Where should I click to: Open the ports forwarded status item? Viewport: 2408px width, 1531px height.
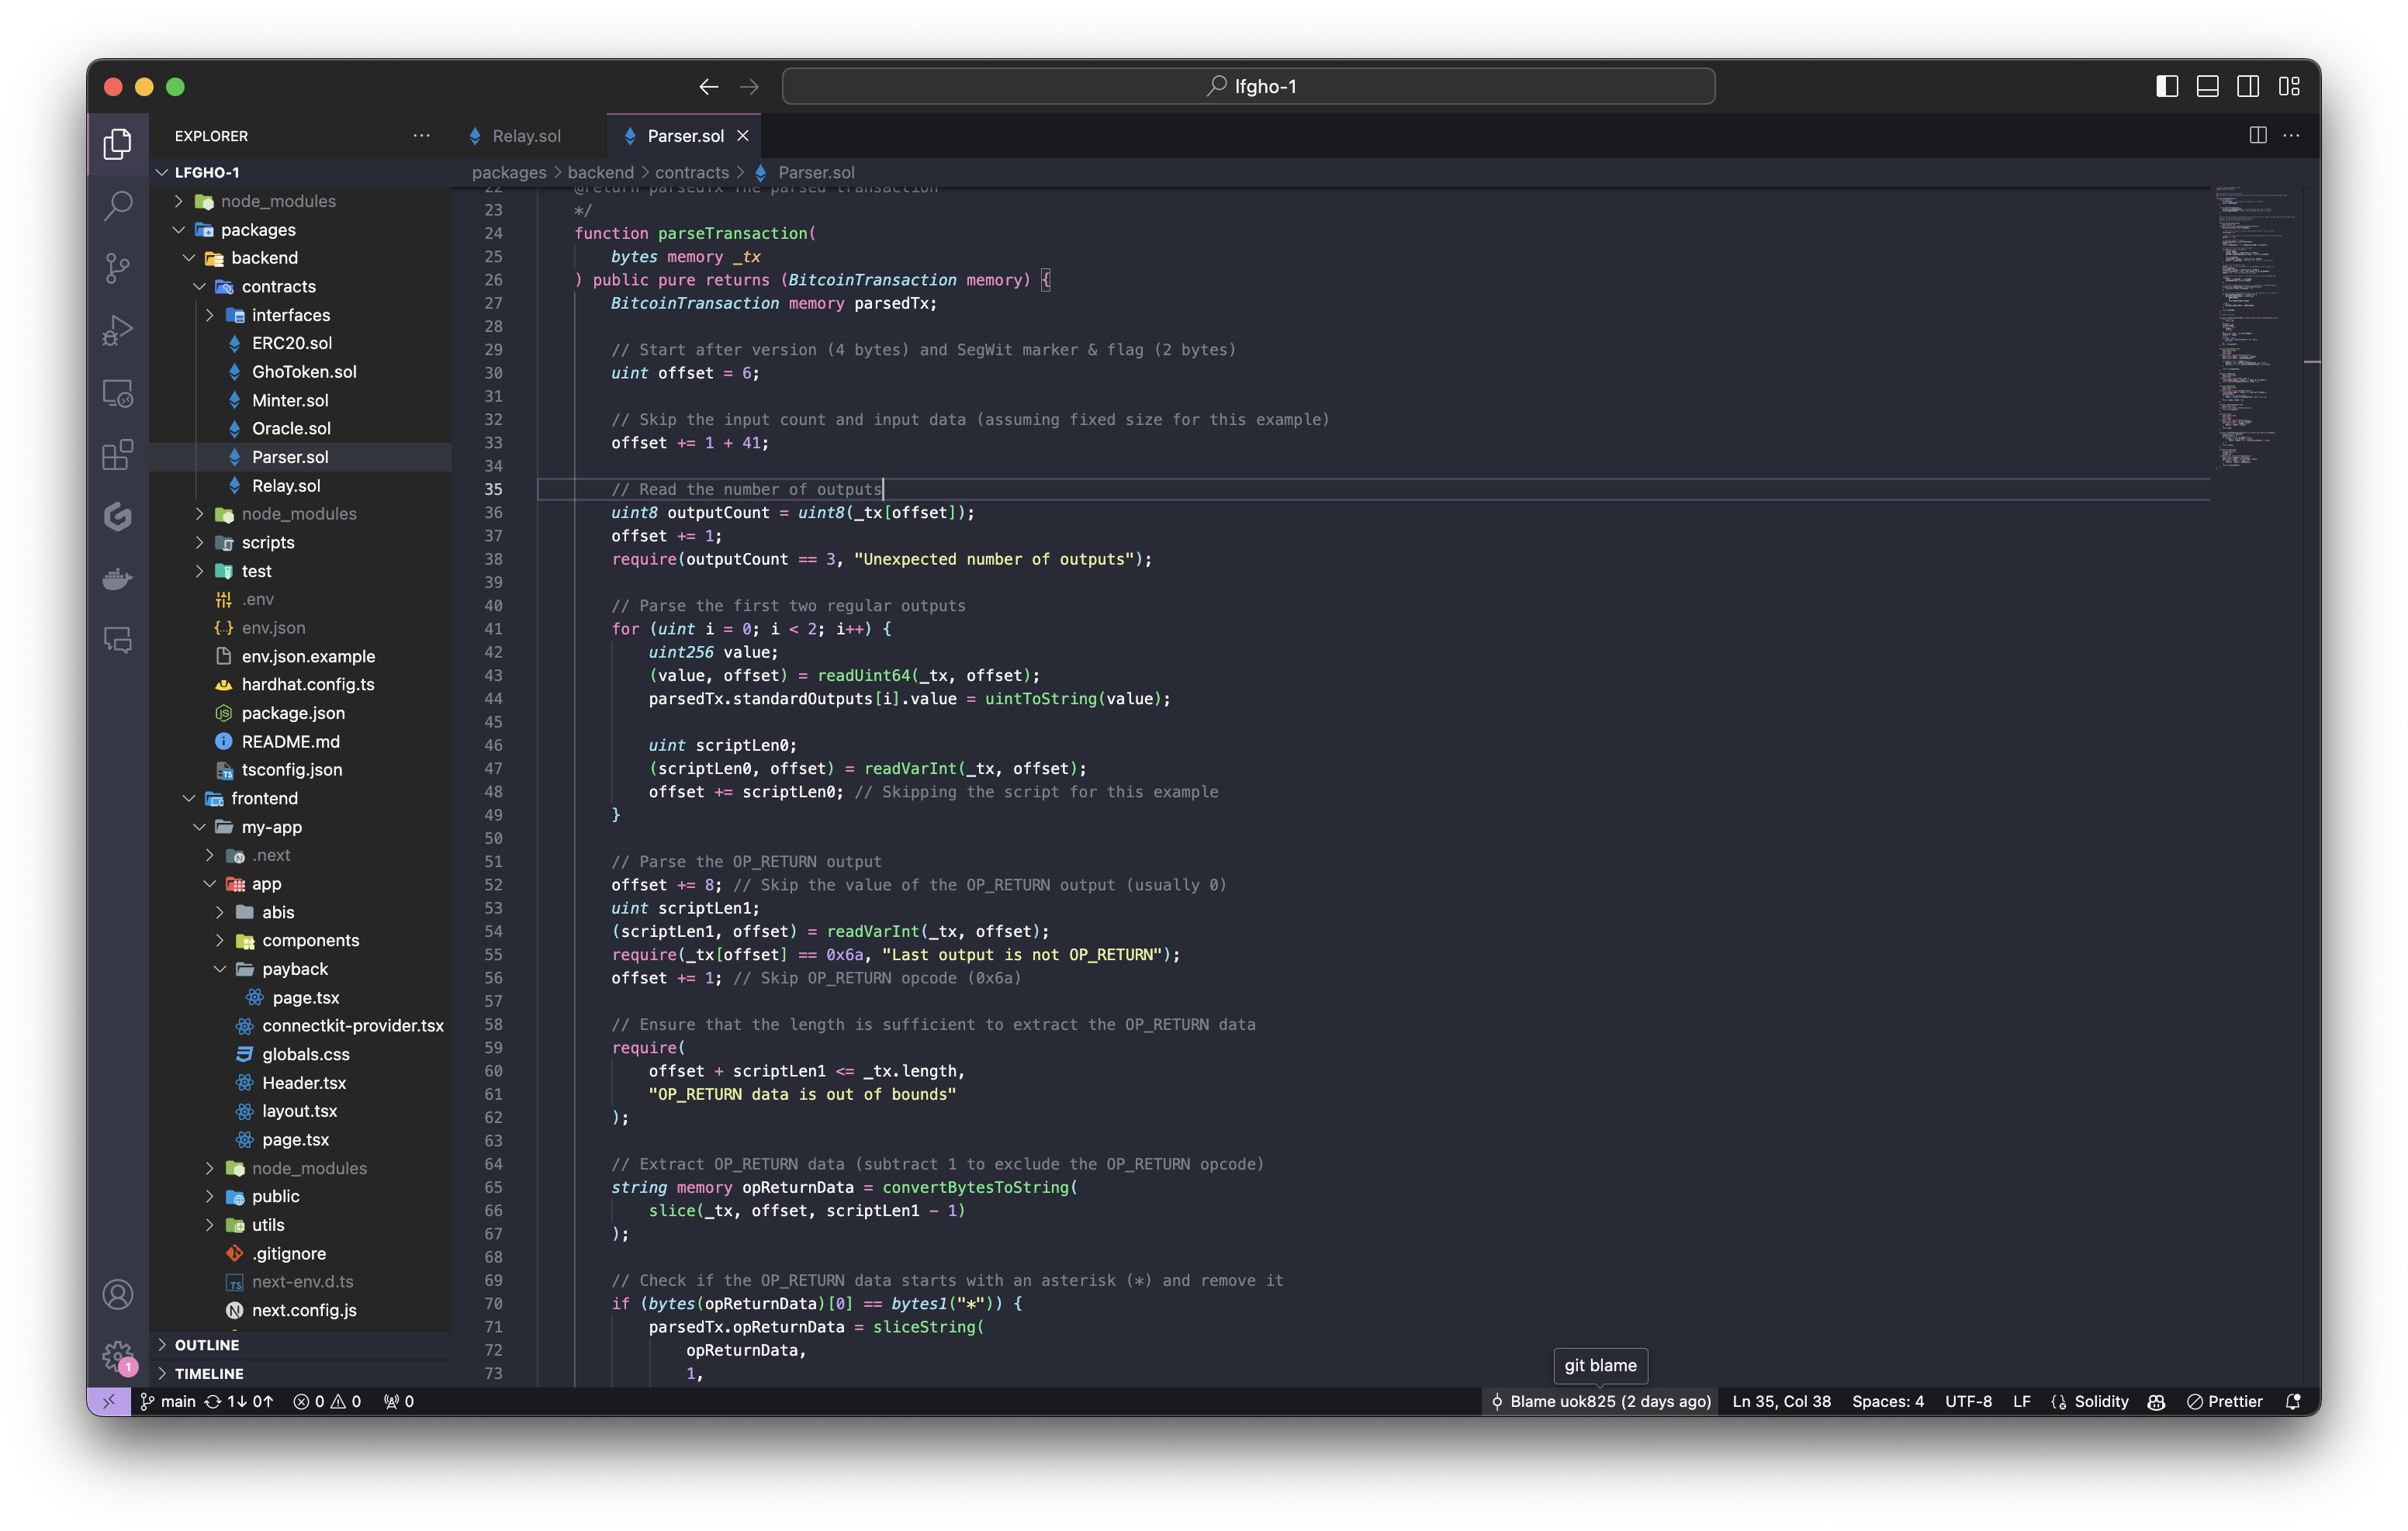point(398,1401)
